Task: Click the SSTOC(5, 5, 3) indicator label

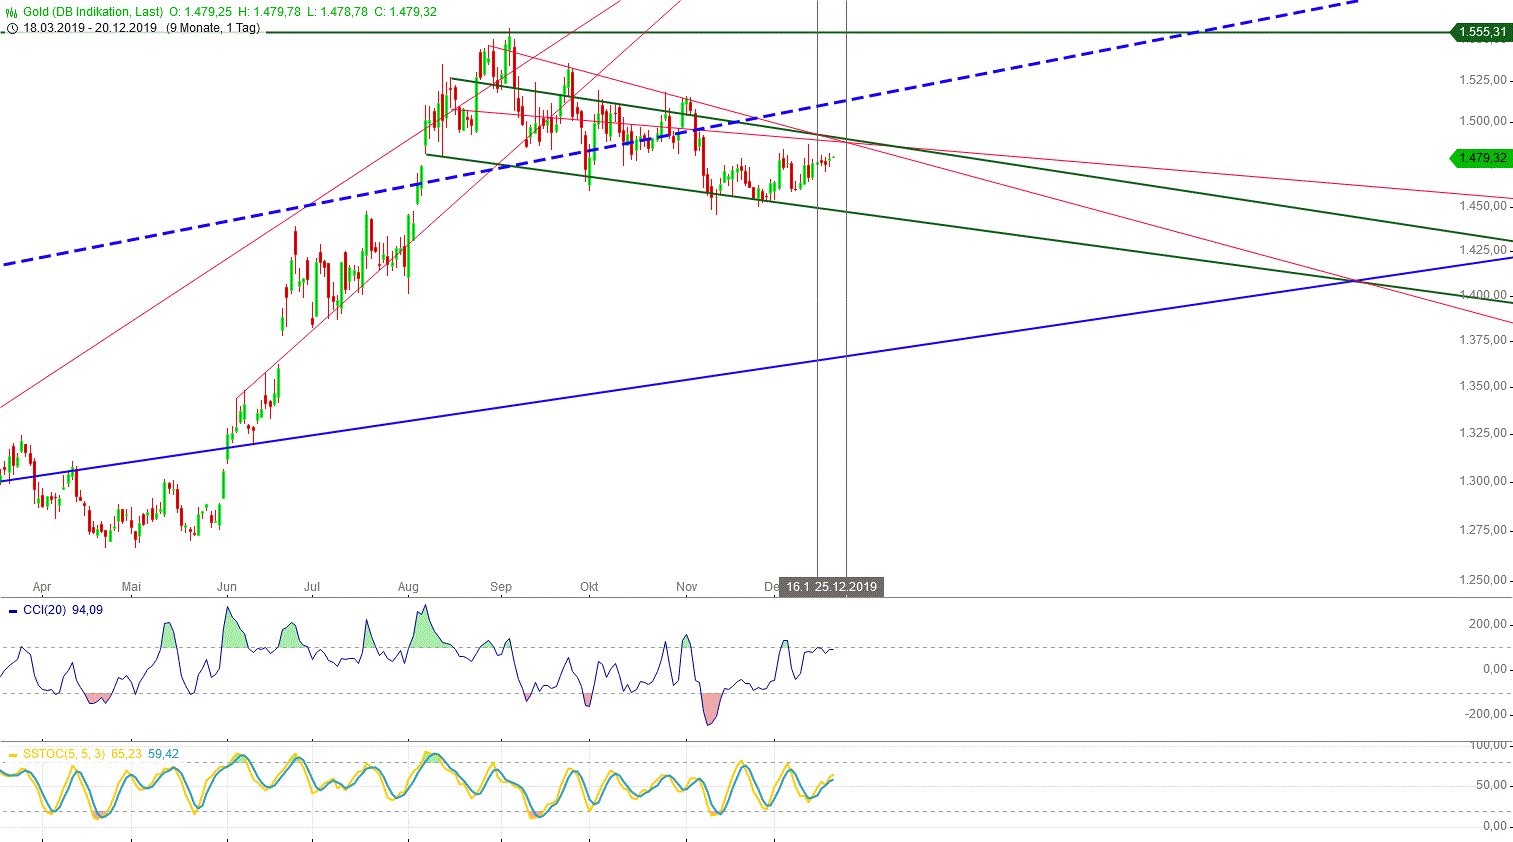Action: click(64, 754)
